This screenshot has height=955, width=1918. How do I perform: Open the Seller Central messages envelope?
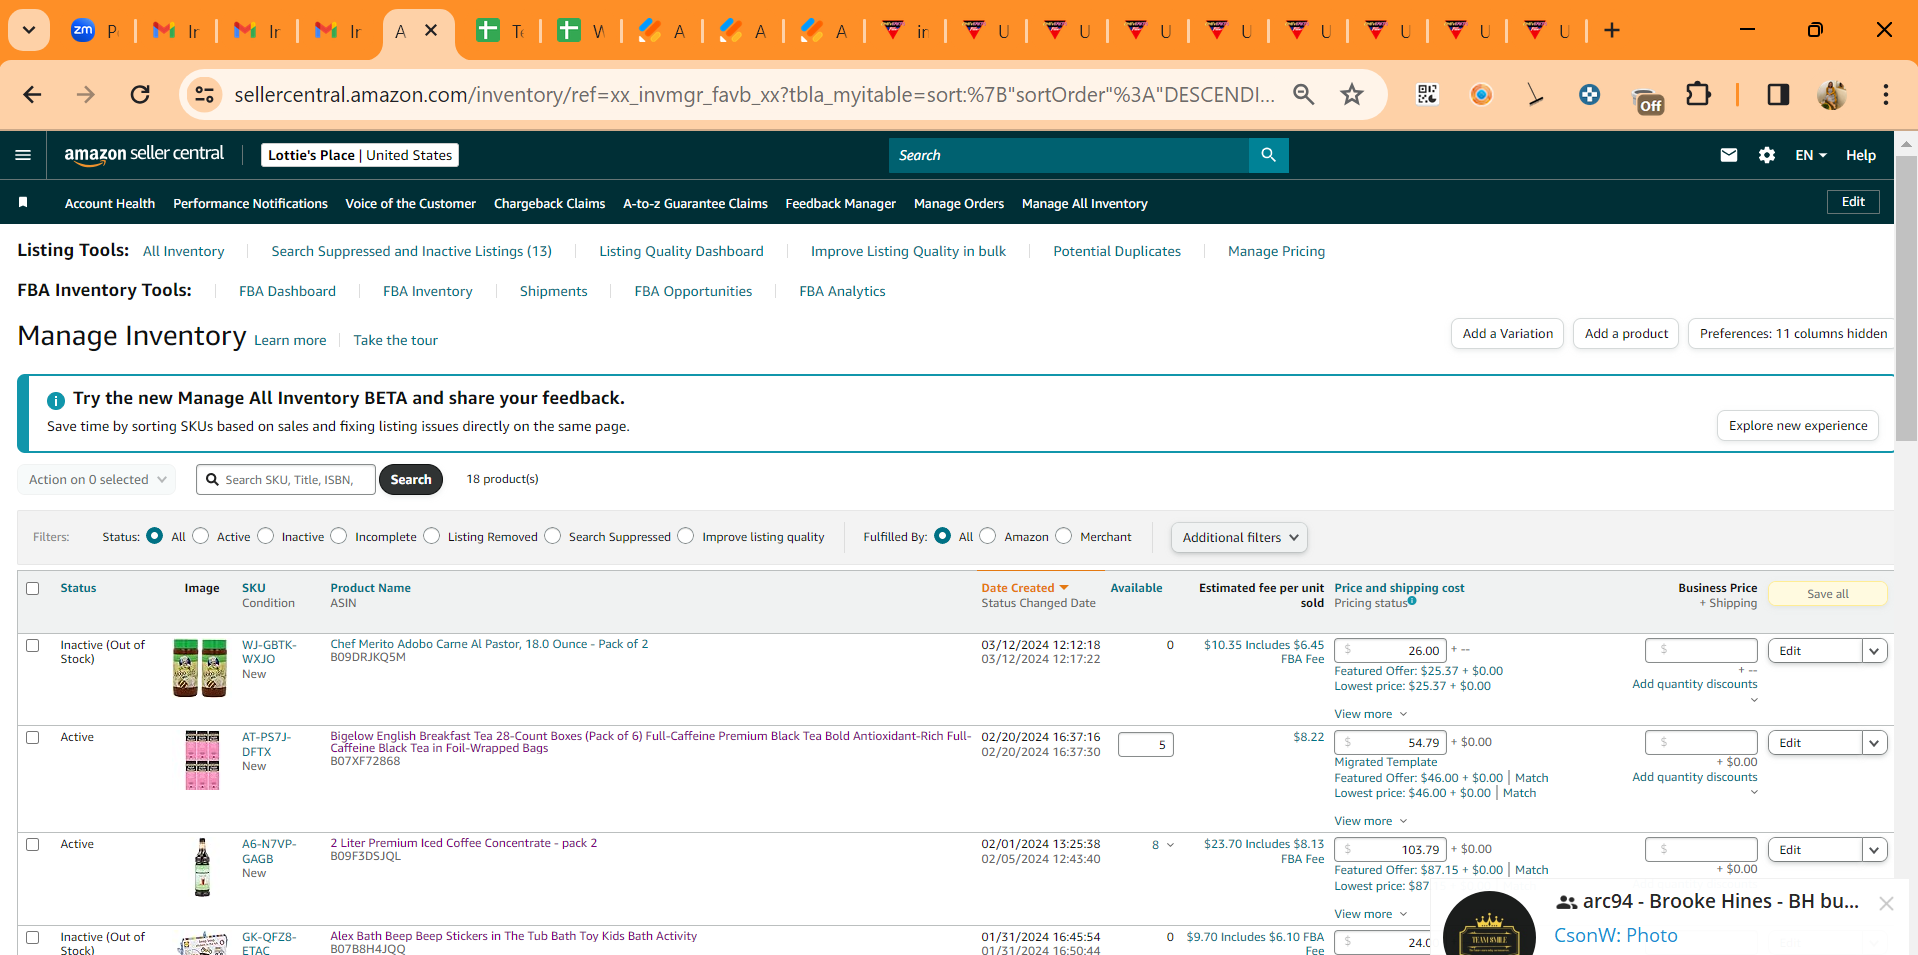(1728, 155)
